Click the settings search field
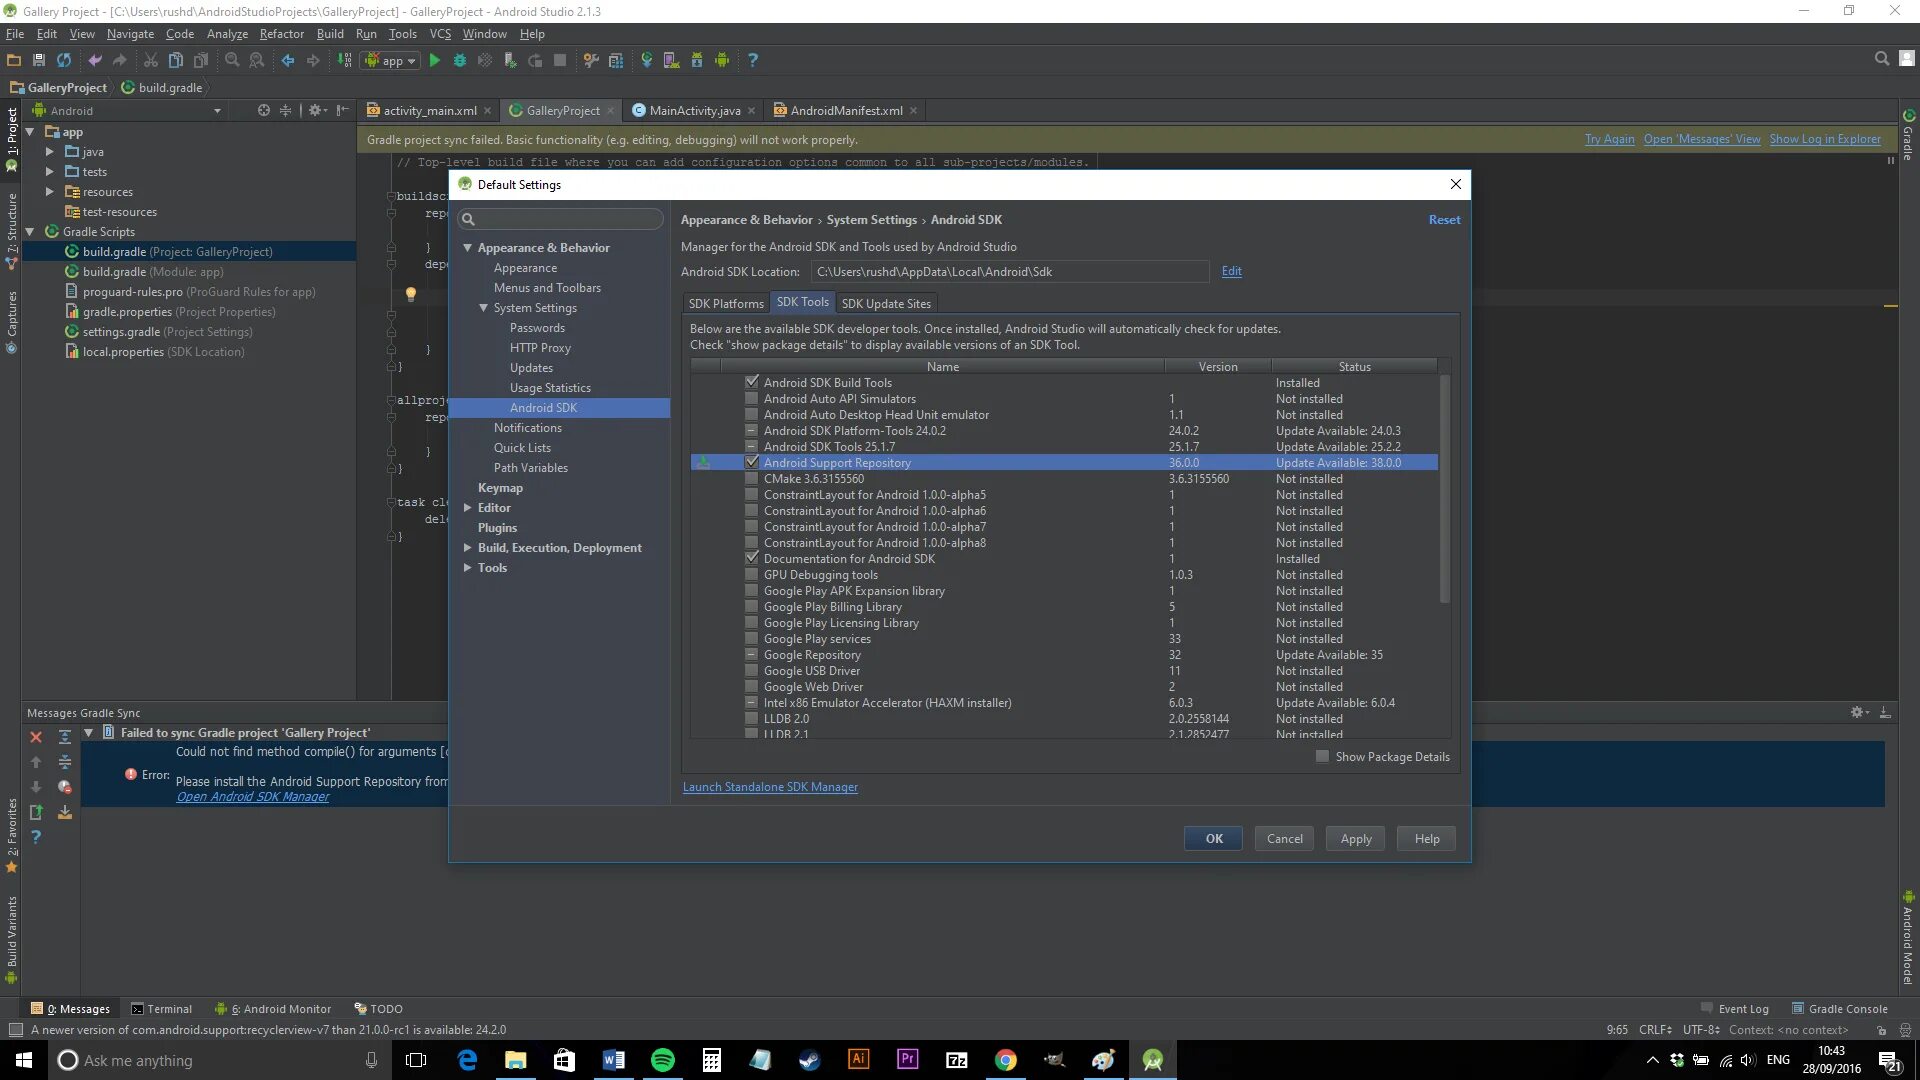Image resolution: width=1920 pixels, height=1080 pixels. click(560, 219)
